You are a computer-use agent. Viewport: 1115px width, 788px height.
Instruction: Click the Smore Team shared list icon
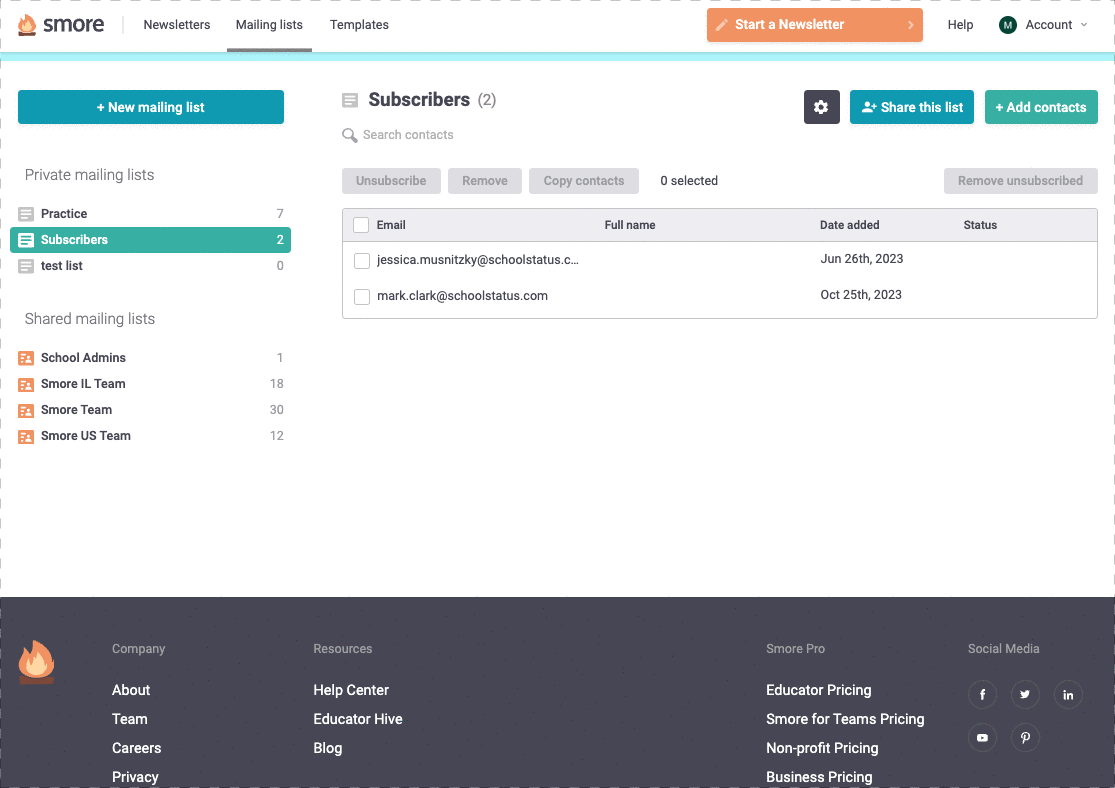coord(26,410)
